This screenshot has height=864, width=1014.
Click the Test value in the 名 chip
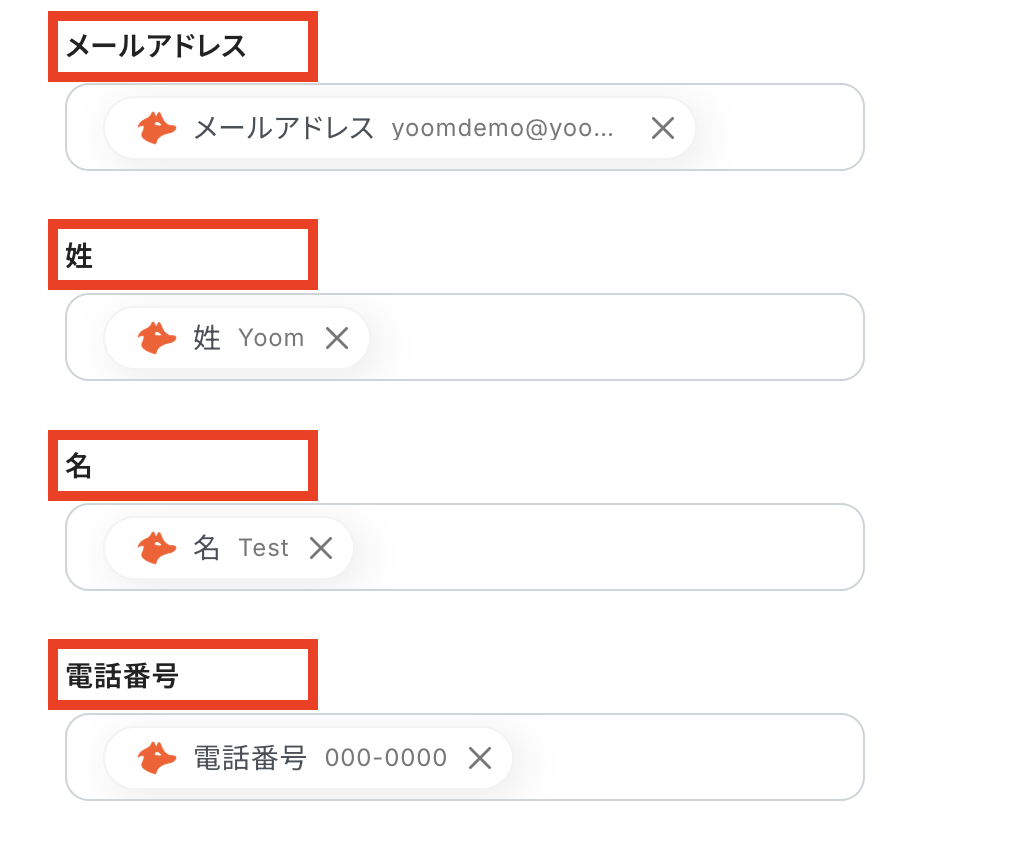click(263, 548)
